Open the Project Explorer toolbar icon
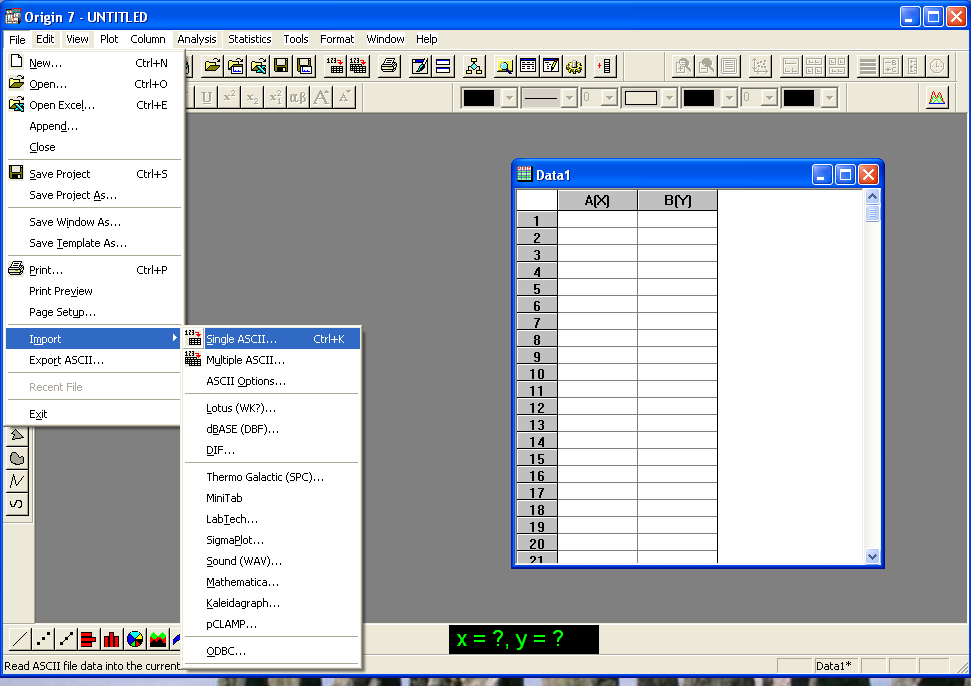971x686 pixels. 474,66
